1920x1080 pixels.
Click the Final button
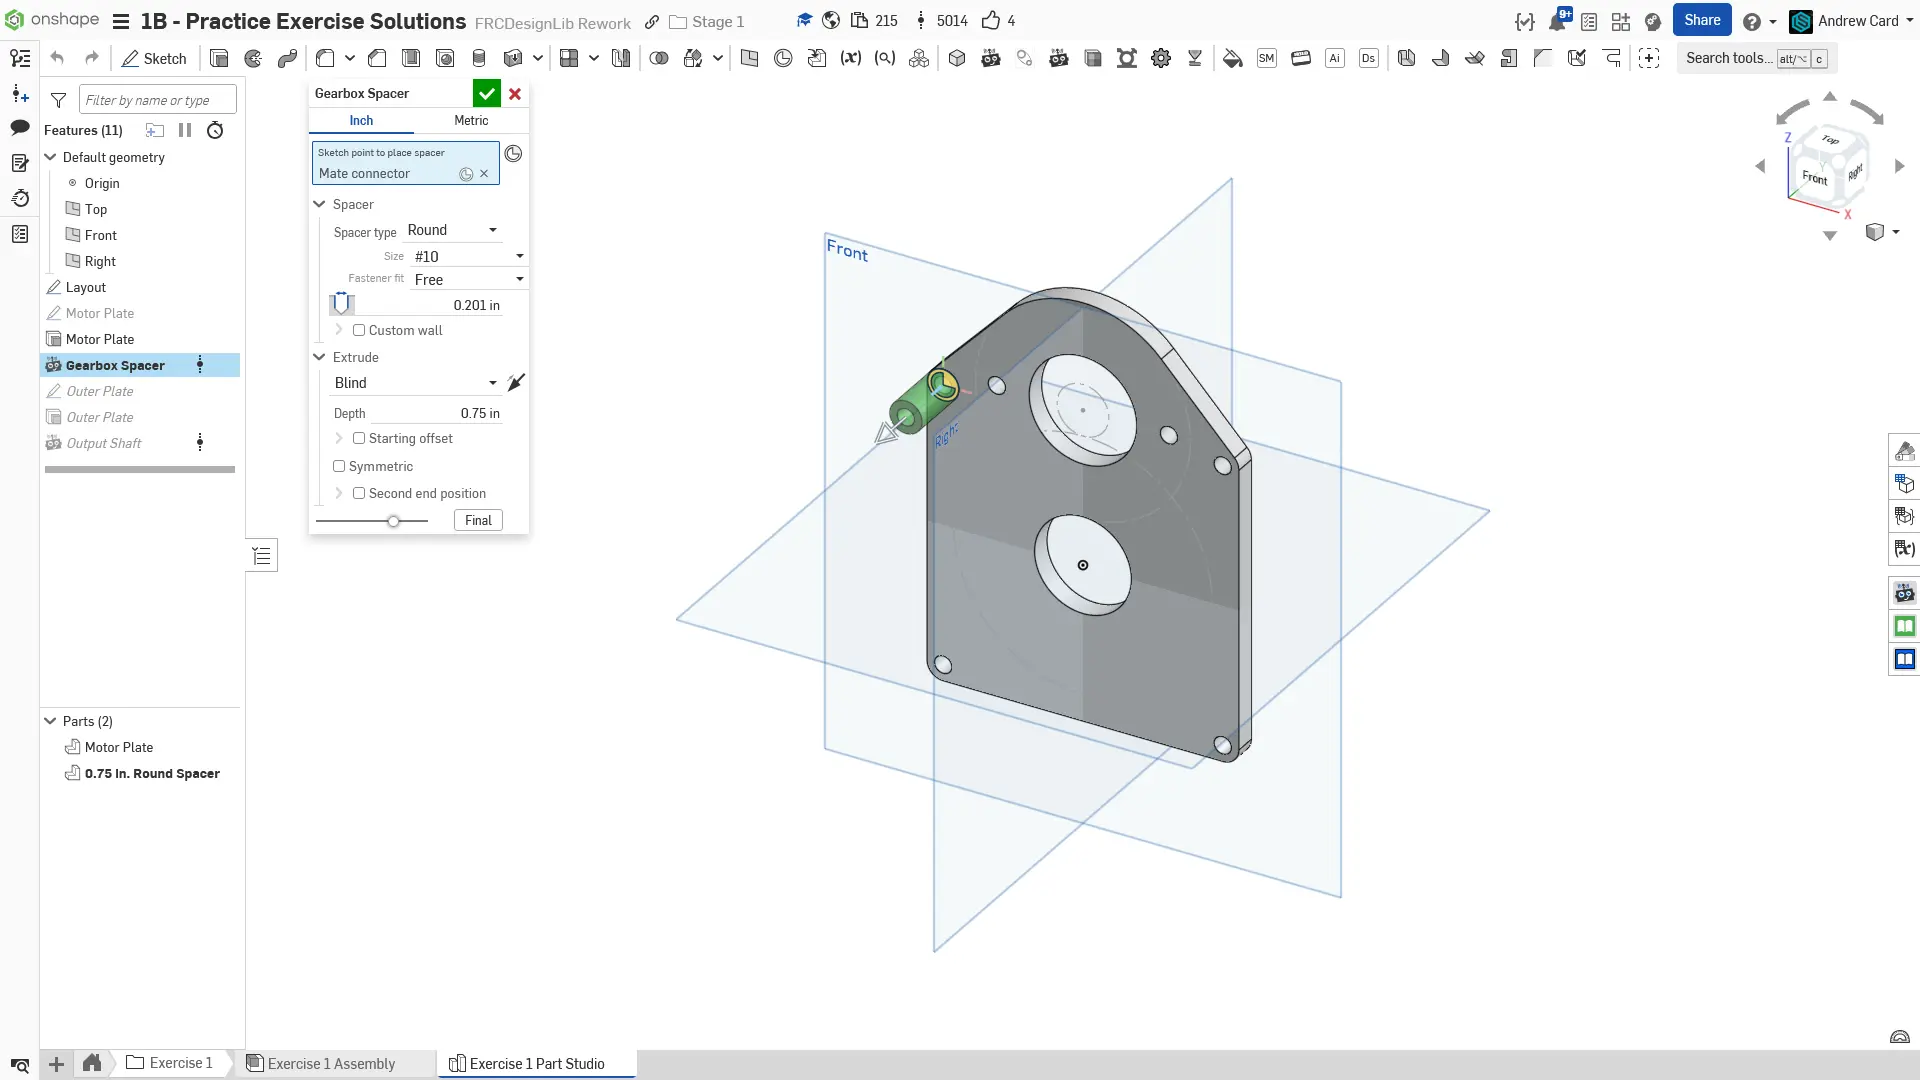coord(478,520)
